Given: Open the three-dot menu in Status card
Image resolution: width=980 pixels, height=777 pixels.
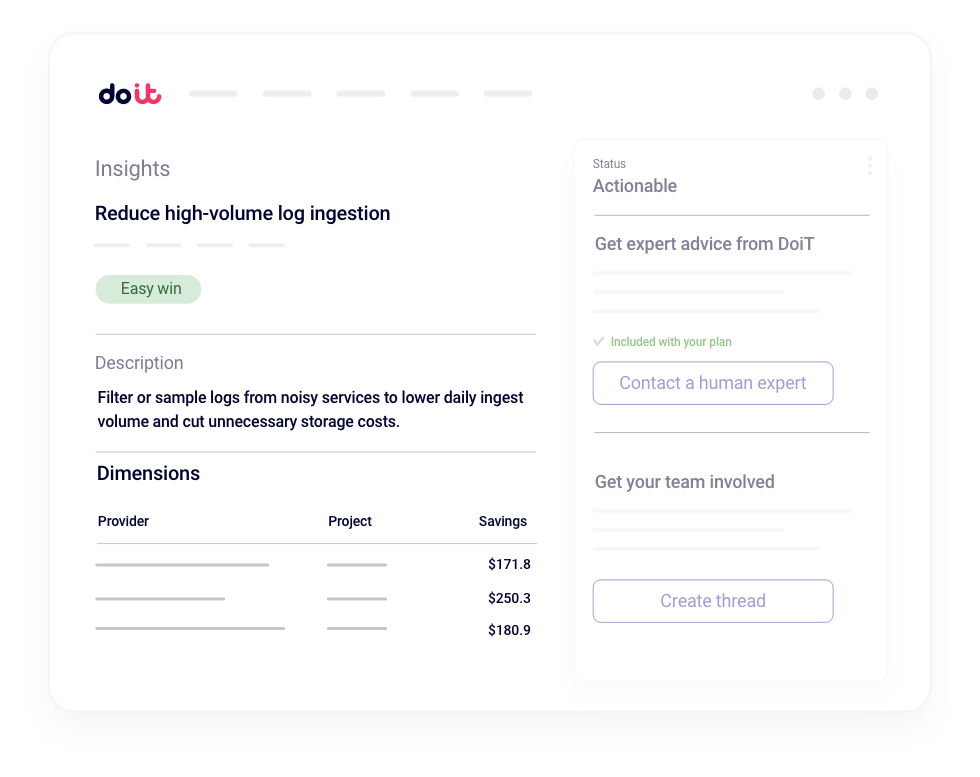Looking at the screenshot, I should point(869,166).
